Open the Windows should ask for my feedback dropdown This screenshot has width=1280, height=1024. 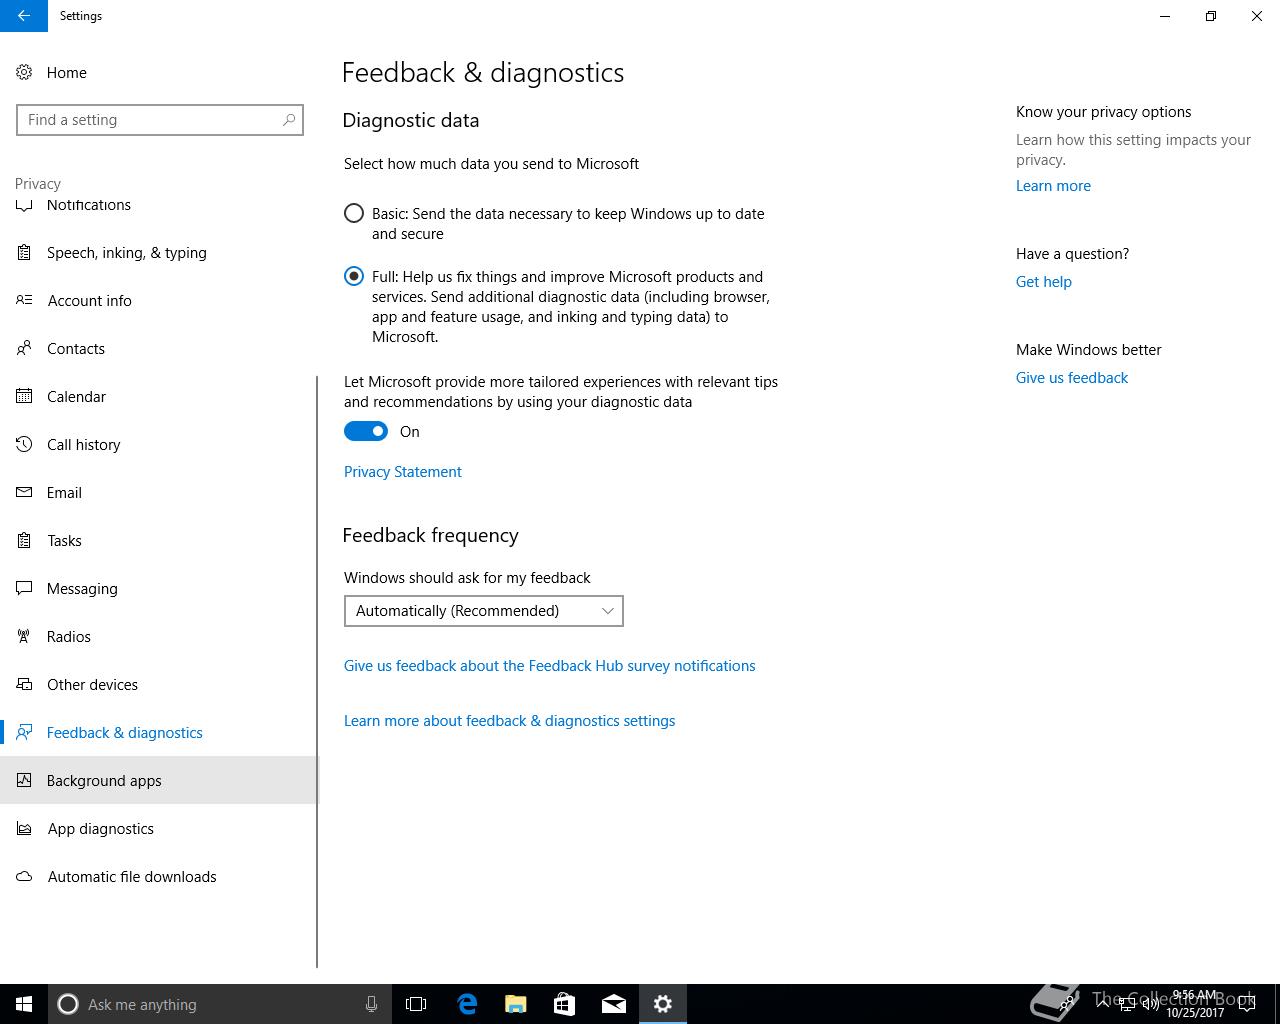click(x=484, y=611)
